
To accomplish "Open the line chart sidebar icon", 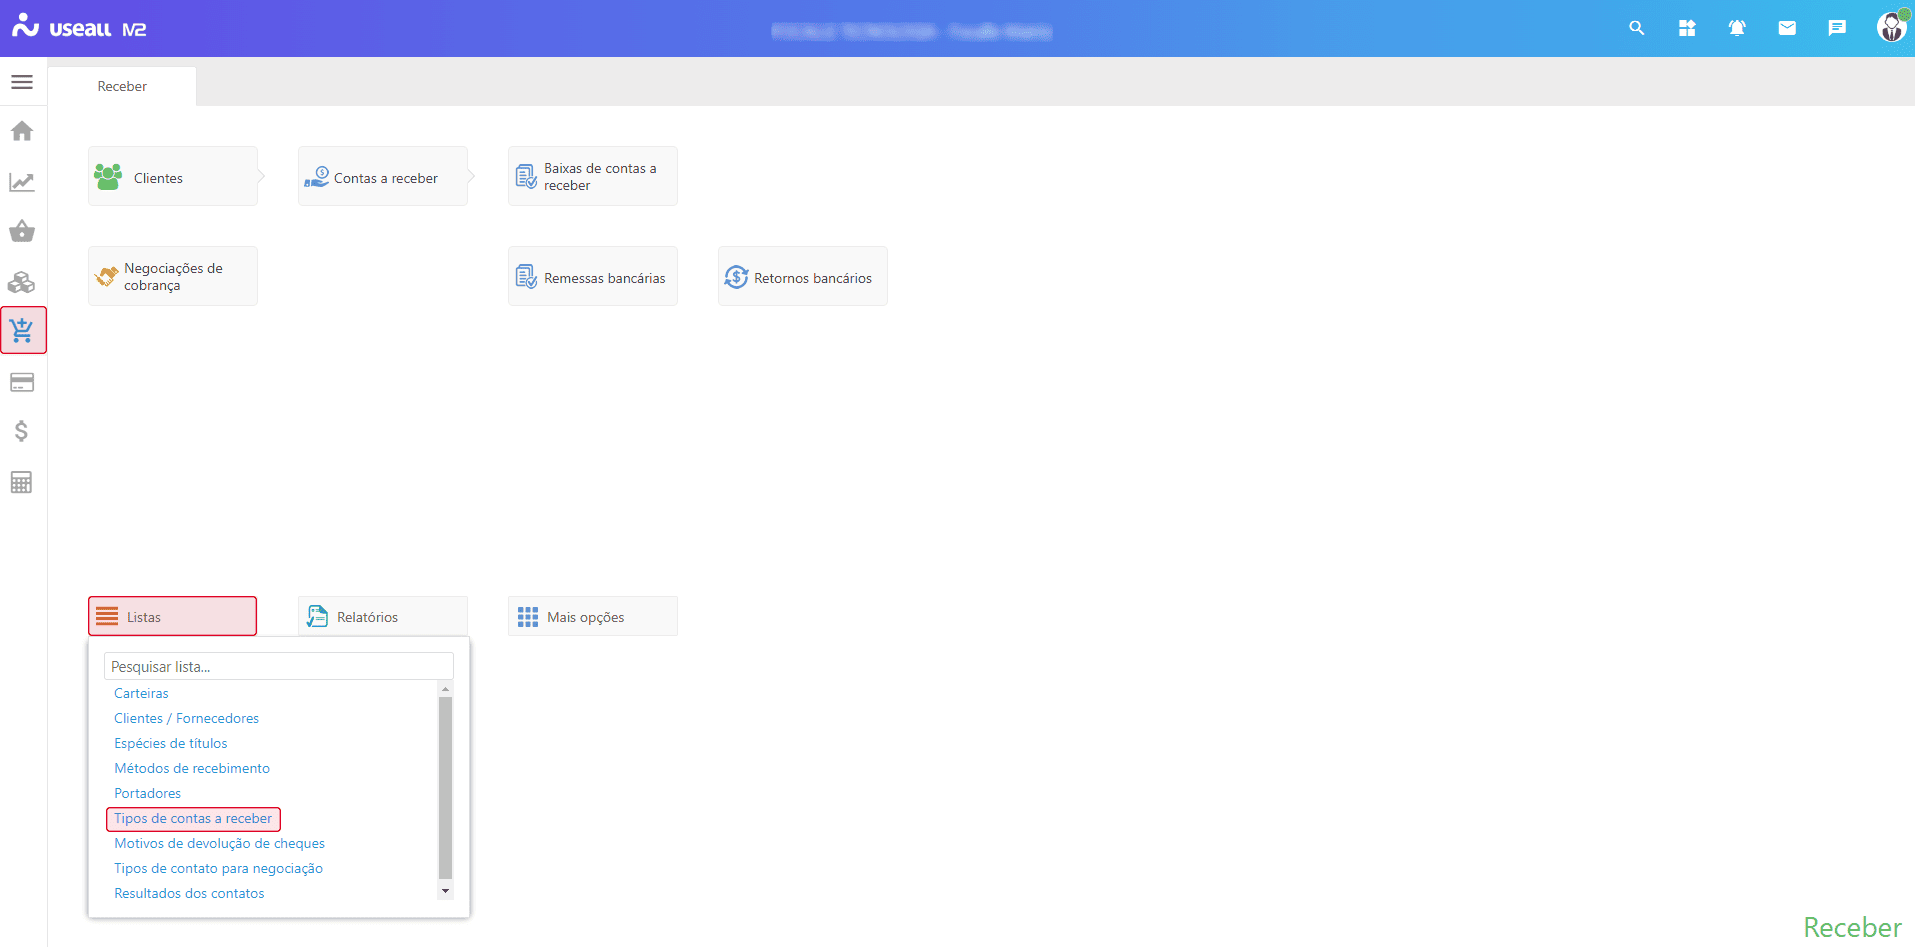I will point(22,182).
